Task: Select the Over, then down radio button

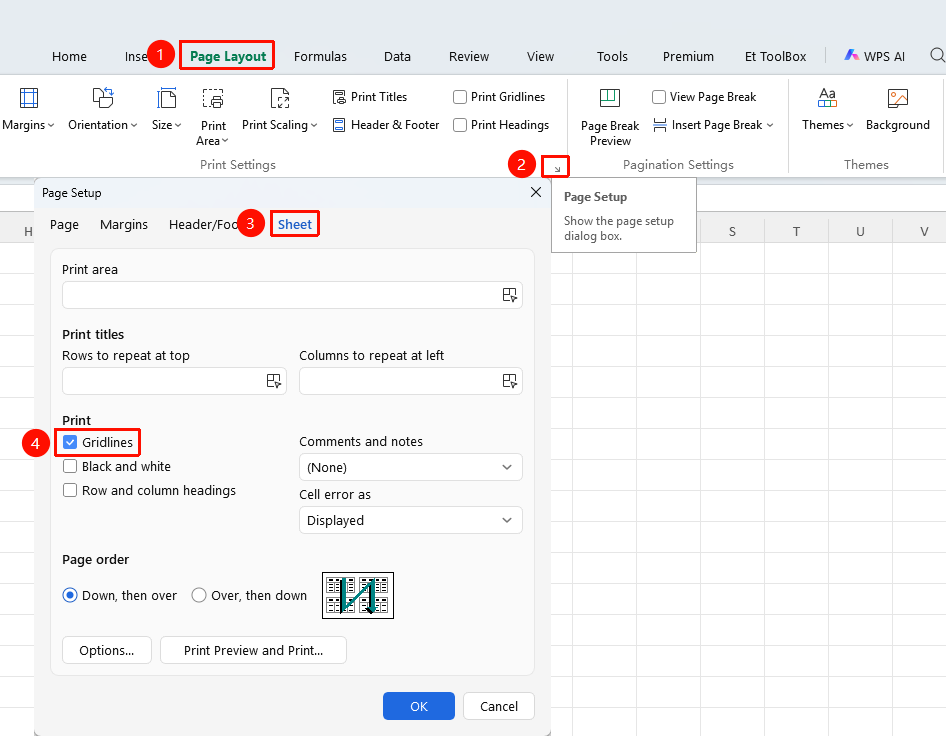Action: tap(198, 595)
